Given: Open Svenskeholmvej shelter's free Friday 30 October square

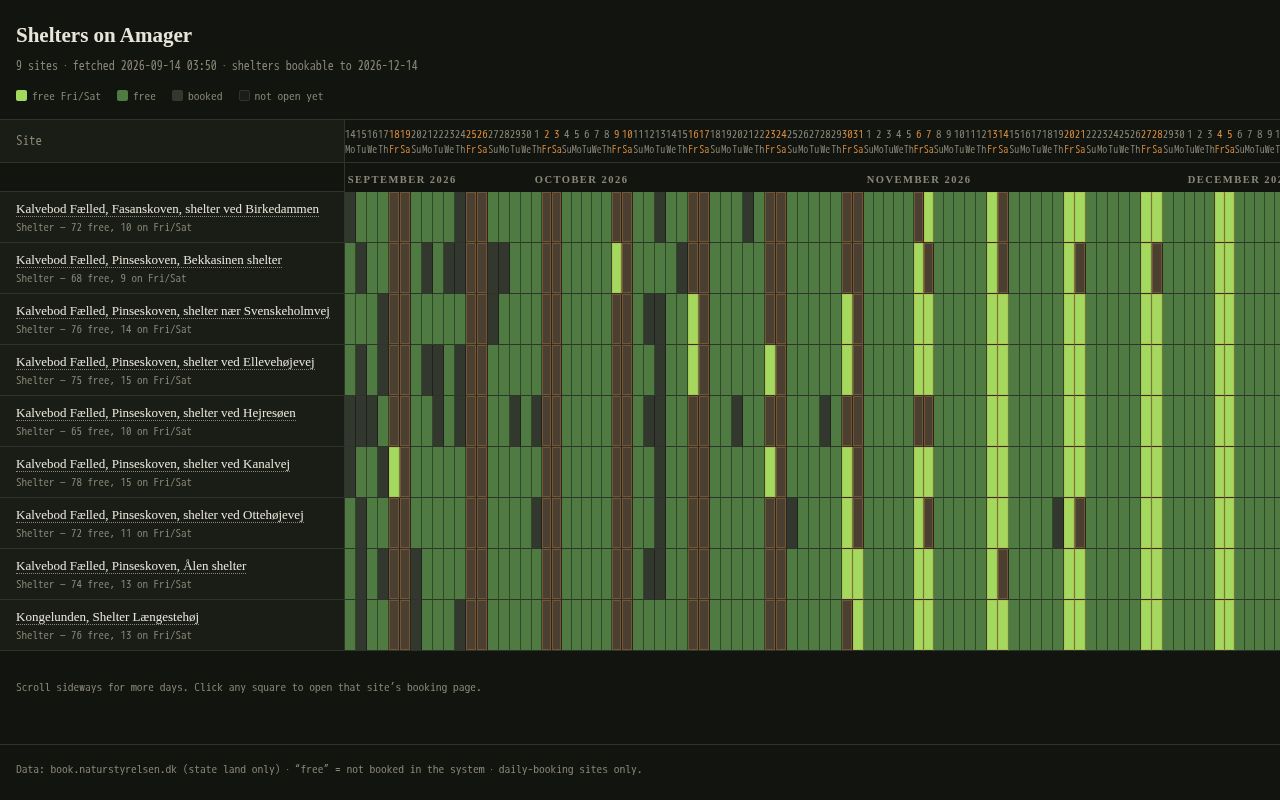Looking at the screenshot, I should [x=847, y=319].
